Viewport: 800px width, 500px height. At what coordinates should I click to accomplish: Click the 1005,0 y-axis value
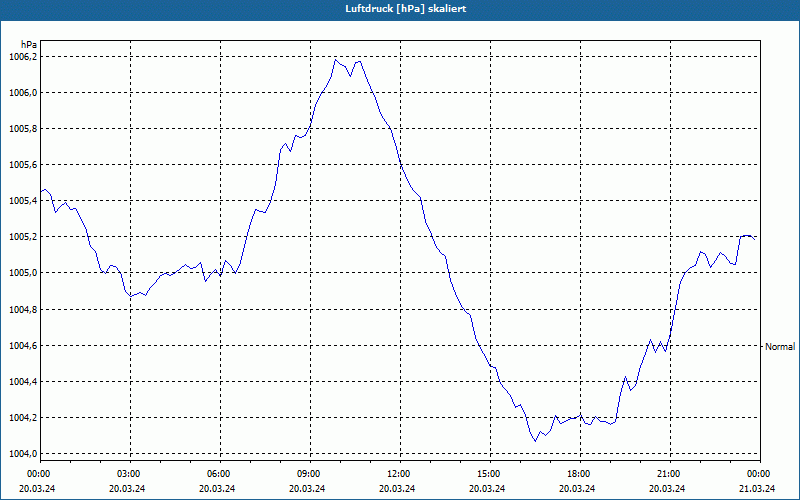pyautogui.click(x=23, y=273)
